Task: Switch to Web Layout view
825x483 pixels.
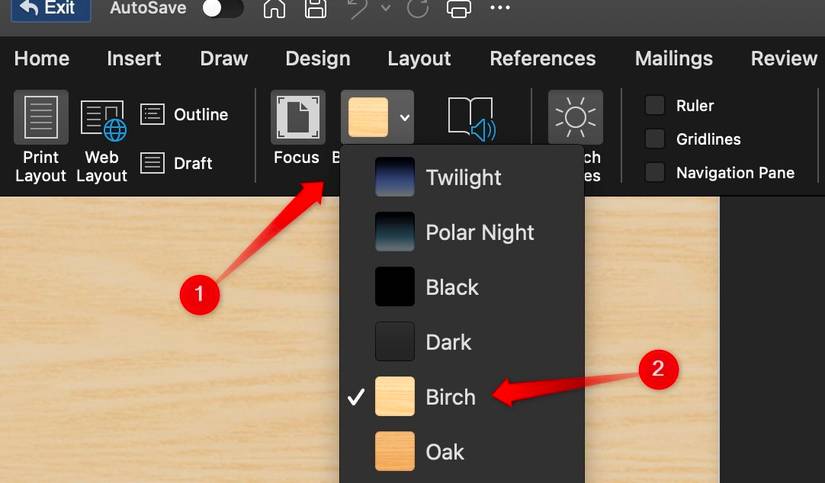Action: point(102,138)
